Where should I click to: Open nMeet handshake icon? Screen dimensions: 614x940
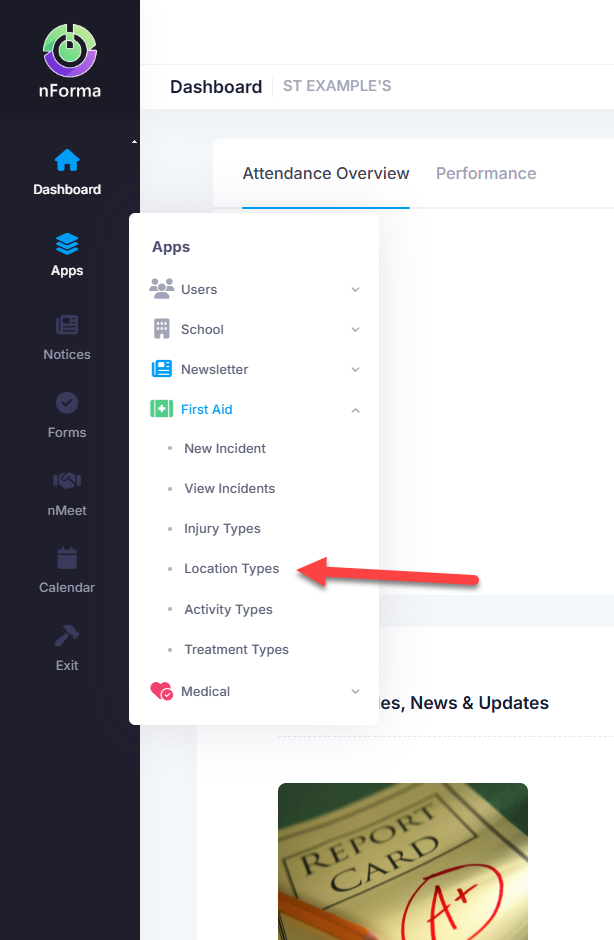(x=67, y=480)
